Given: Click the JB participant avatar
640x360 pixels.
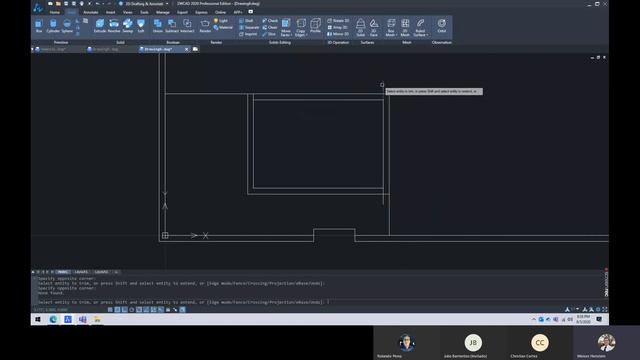Looking at the screenshot, I should coord(473,342).
